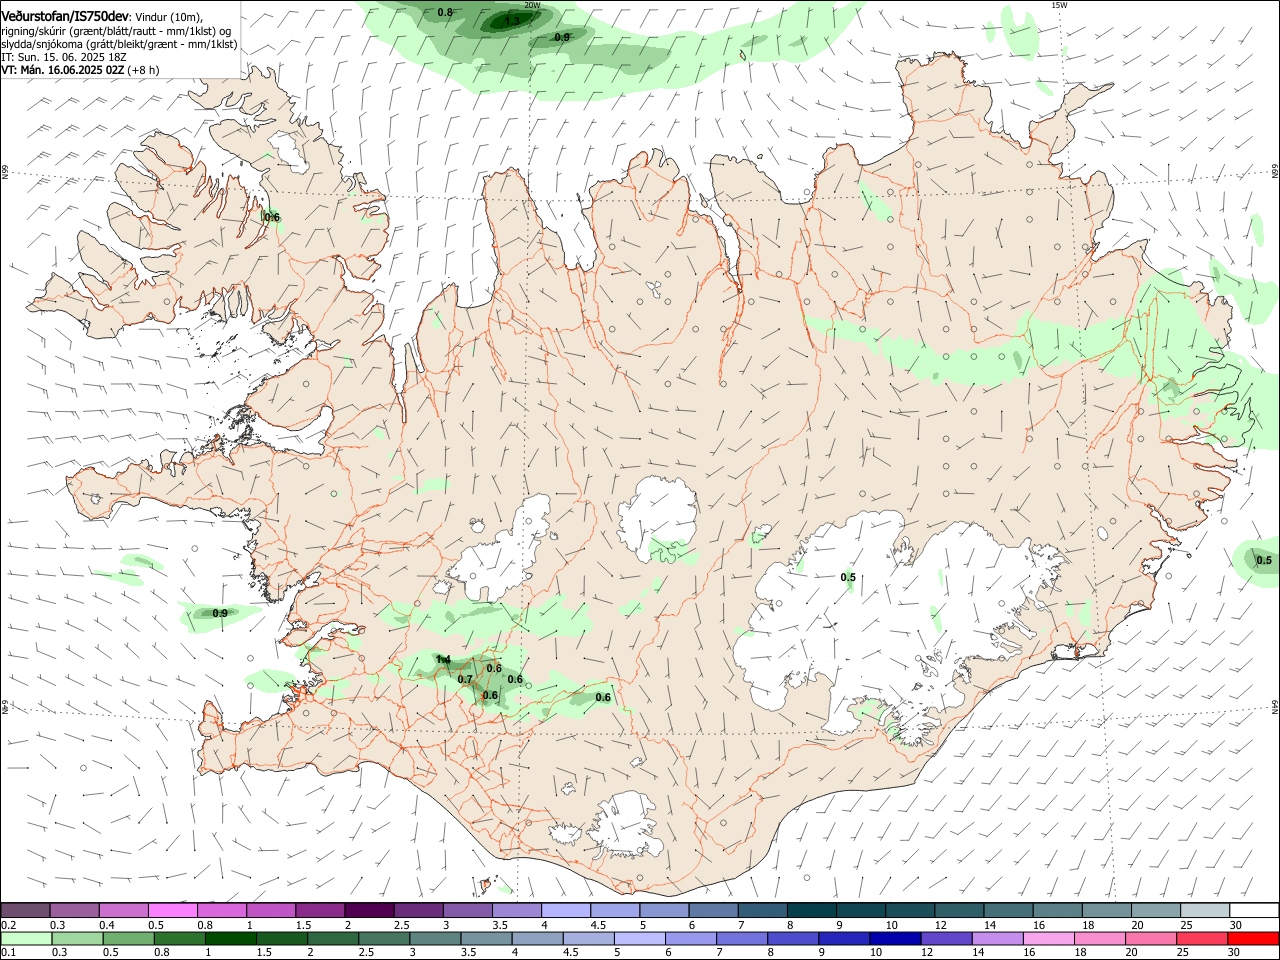Choose the mauve snow swatch labeled 0.3
This screenshot has width=1280, height=960.
75,911
